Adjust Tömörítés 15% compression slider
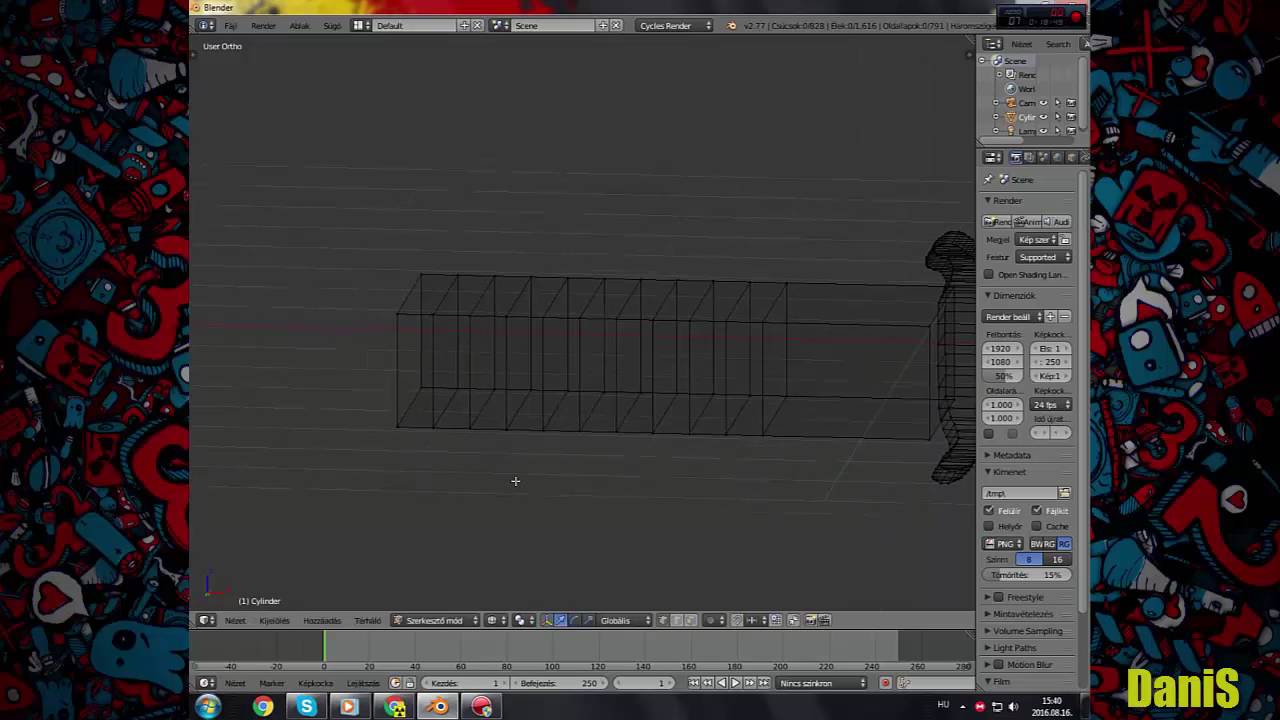Image resolution: width=1280 pixels, height=720 pixels. tap(1027, 575)
